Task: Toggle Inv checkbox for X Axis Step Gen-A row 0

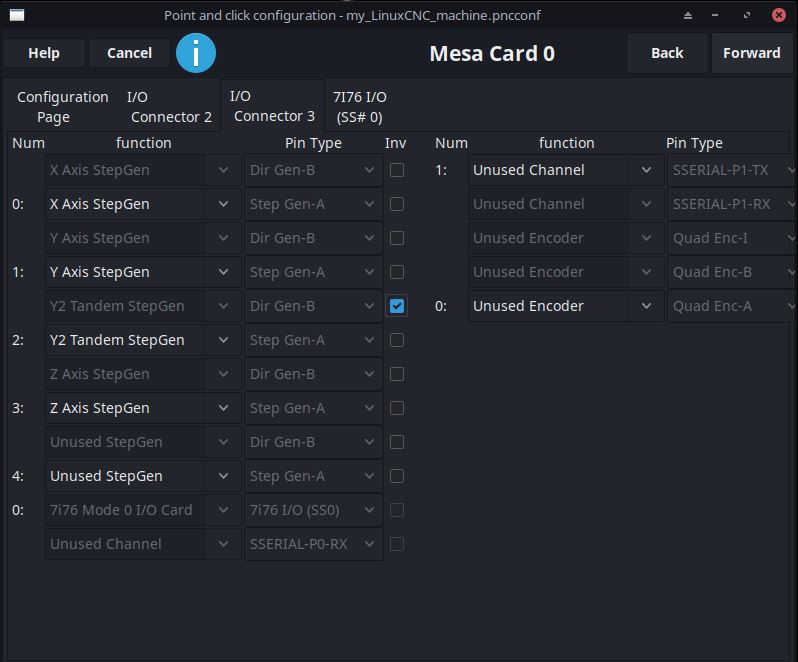Action: (396, 204)
